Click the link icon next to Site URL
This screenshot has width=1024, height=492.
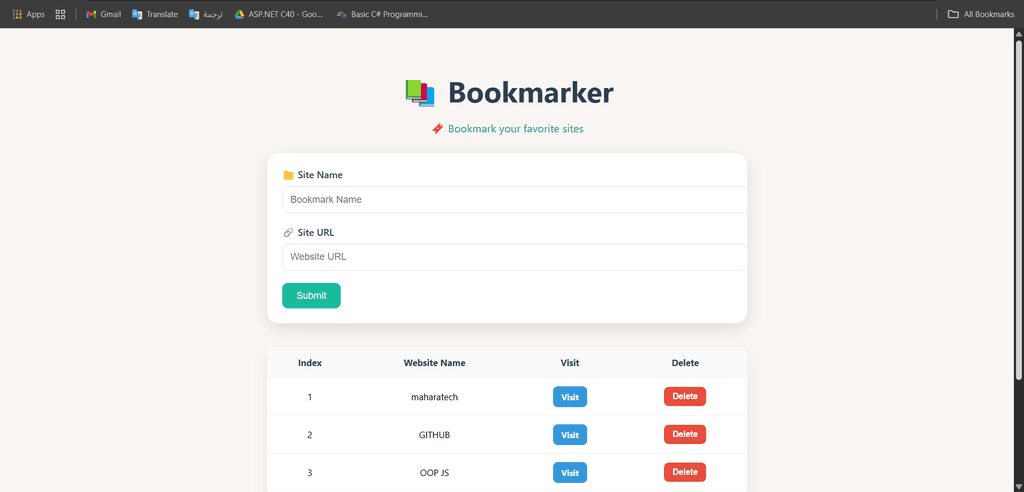click(288, 233)
